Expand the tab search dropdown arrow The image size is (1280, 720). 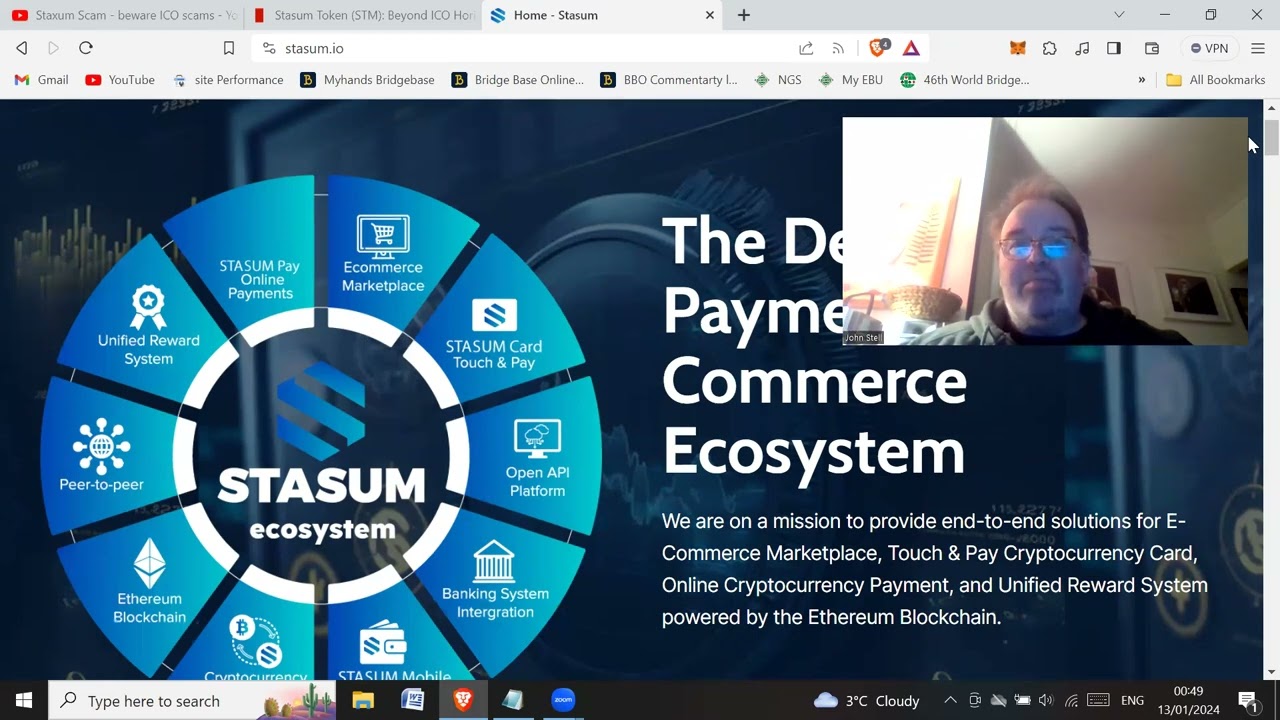click(1119, 15)
